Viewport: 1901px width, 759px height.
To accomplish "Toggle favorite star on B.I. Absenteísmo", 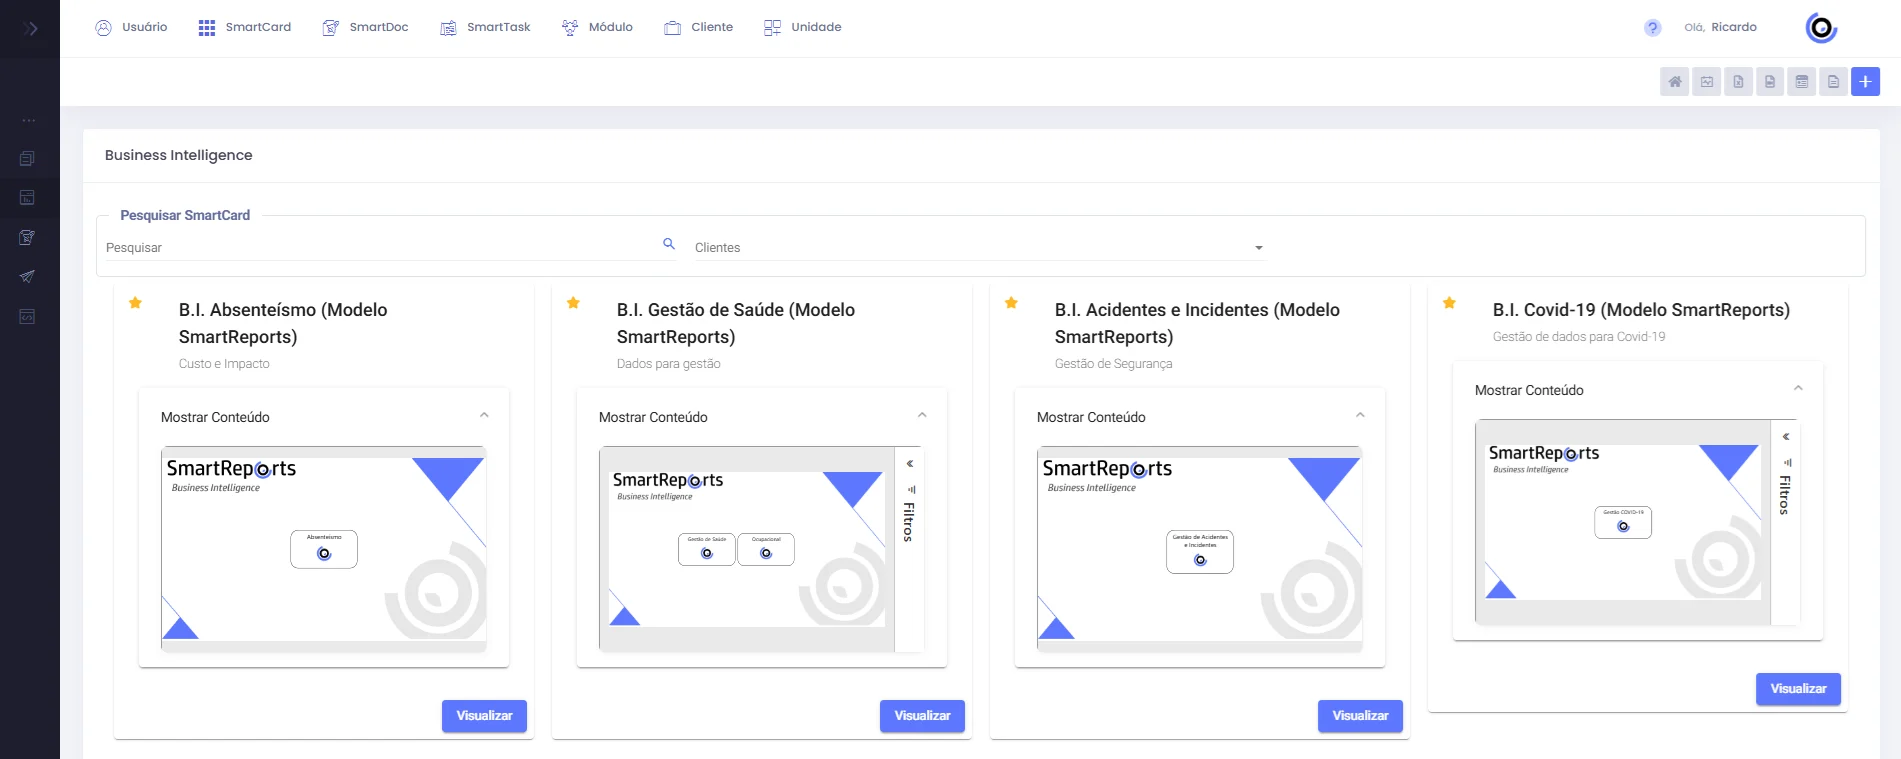I will (x=135, y=303).
